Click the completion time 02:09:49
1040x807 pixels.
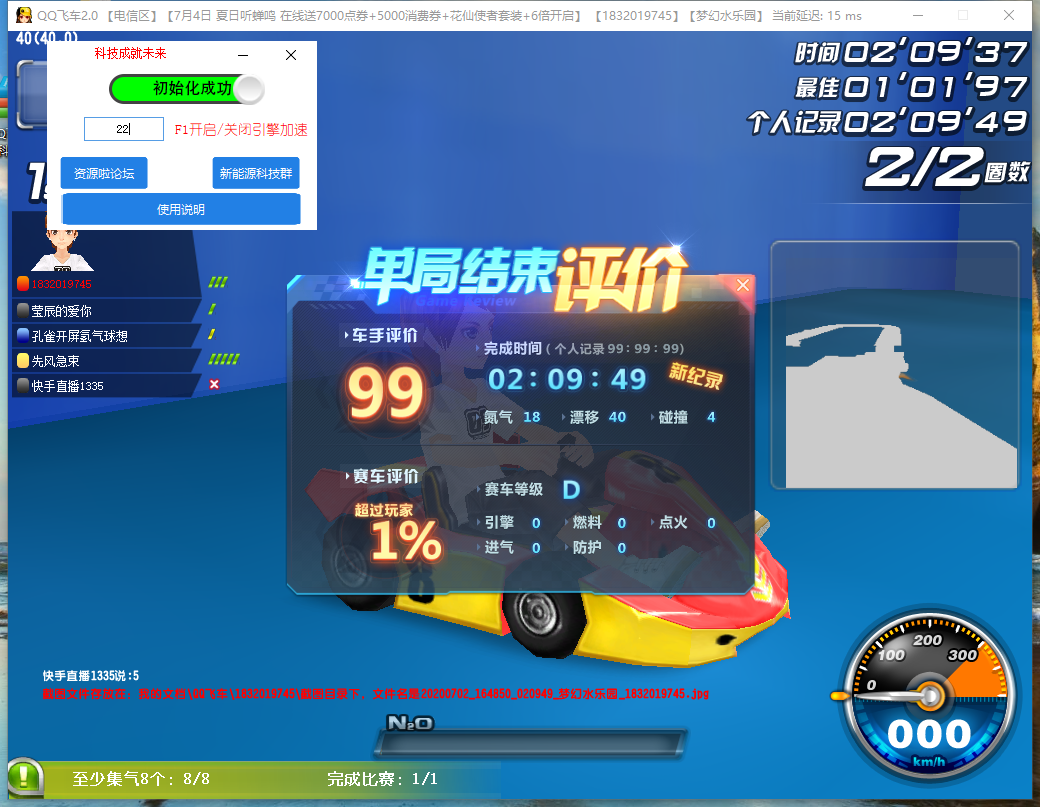click(x=566, y=379)
